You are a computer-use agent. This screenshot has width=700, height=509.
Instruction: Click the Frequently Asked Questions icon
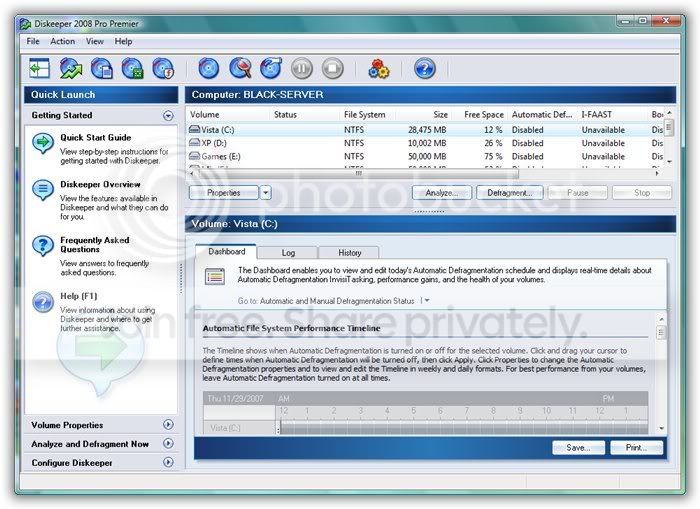(43, 246)
